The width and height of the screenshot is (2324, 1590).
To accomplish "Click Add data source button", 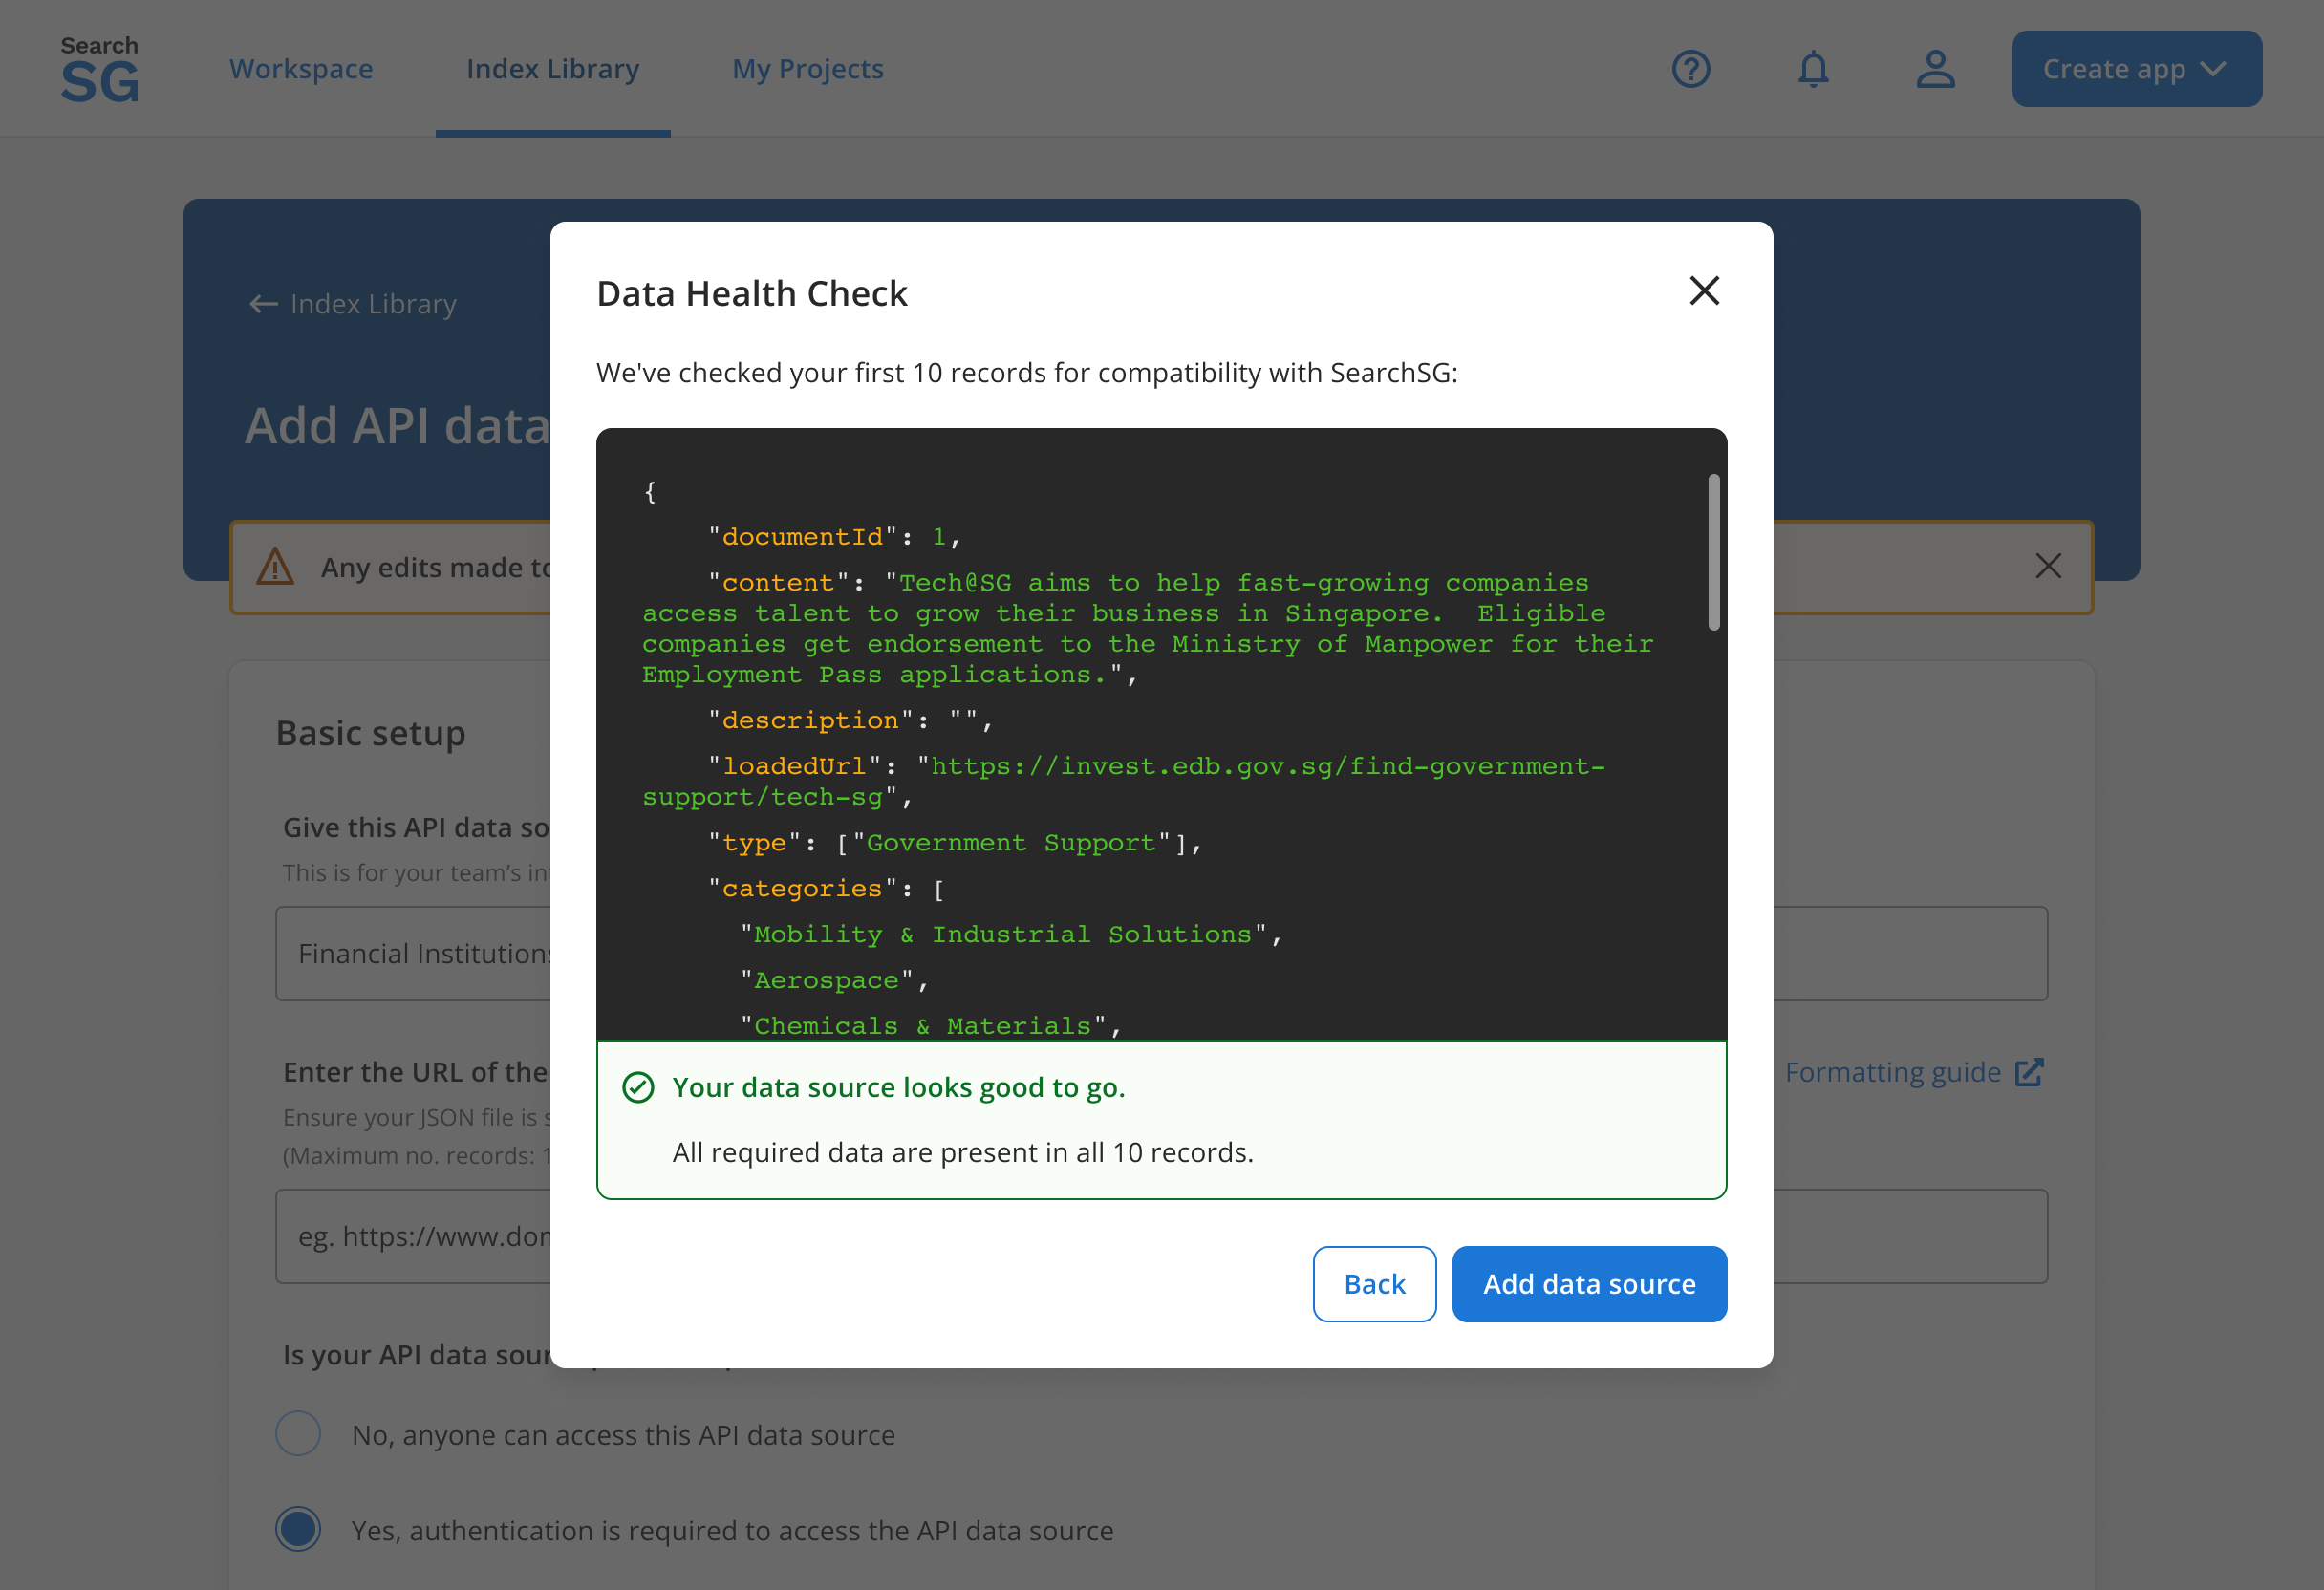I will click(x=1589, y=1284).
